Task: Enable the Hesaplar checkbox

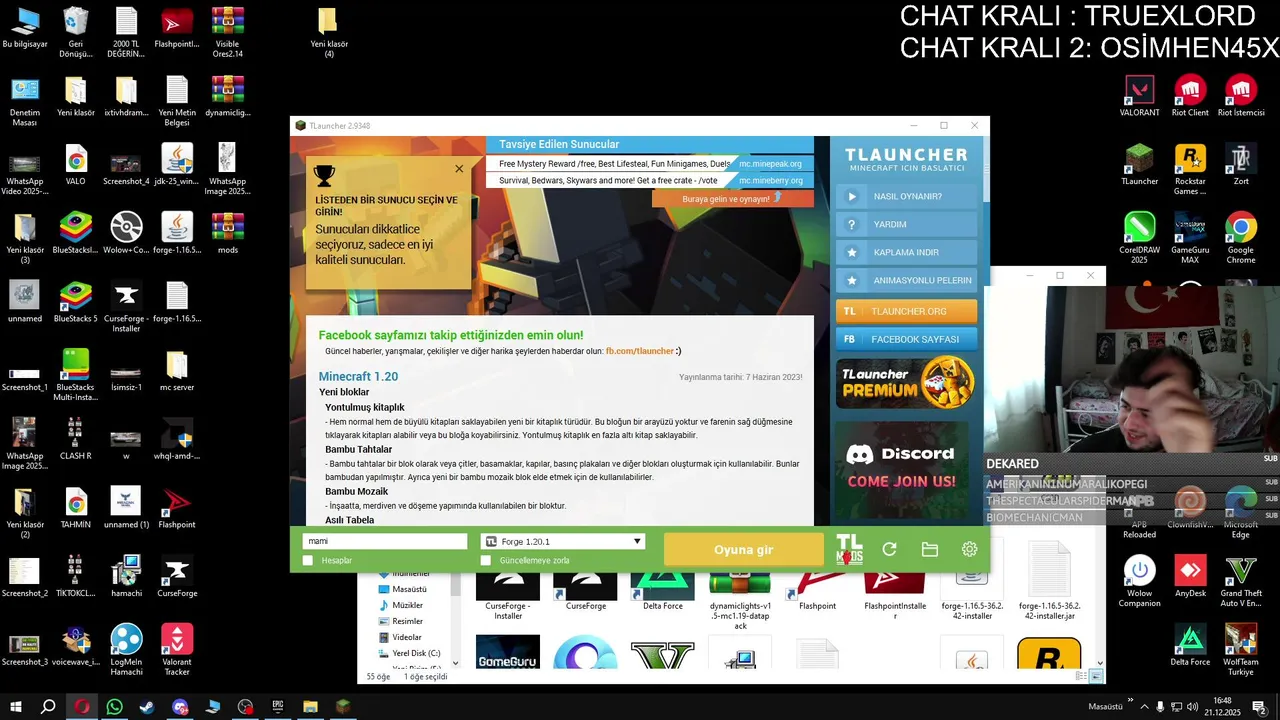Action: pyautogui.click(x=308, y=561)
